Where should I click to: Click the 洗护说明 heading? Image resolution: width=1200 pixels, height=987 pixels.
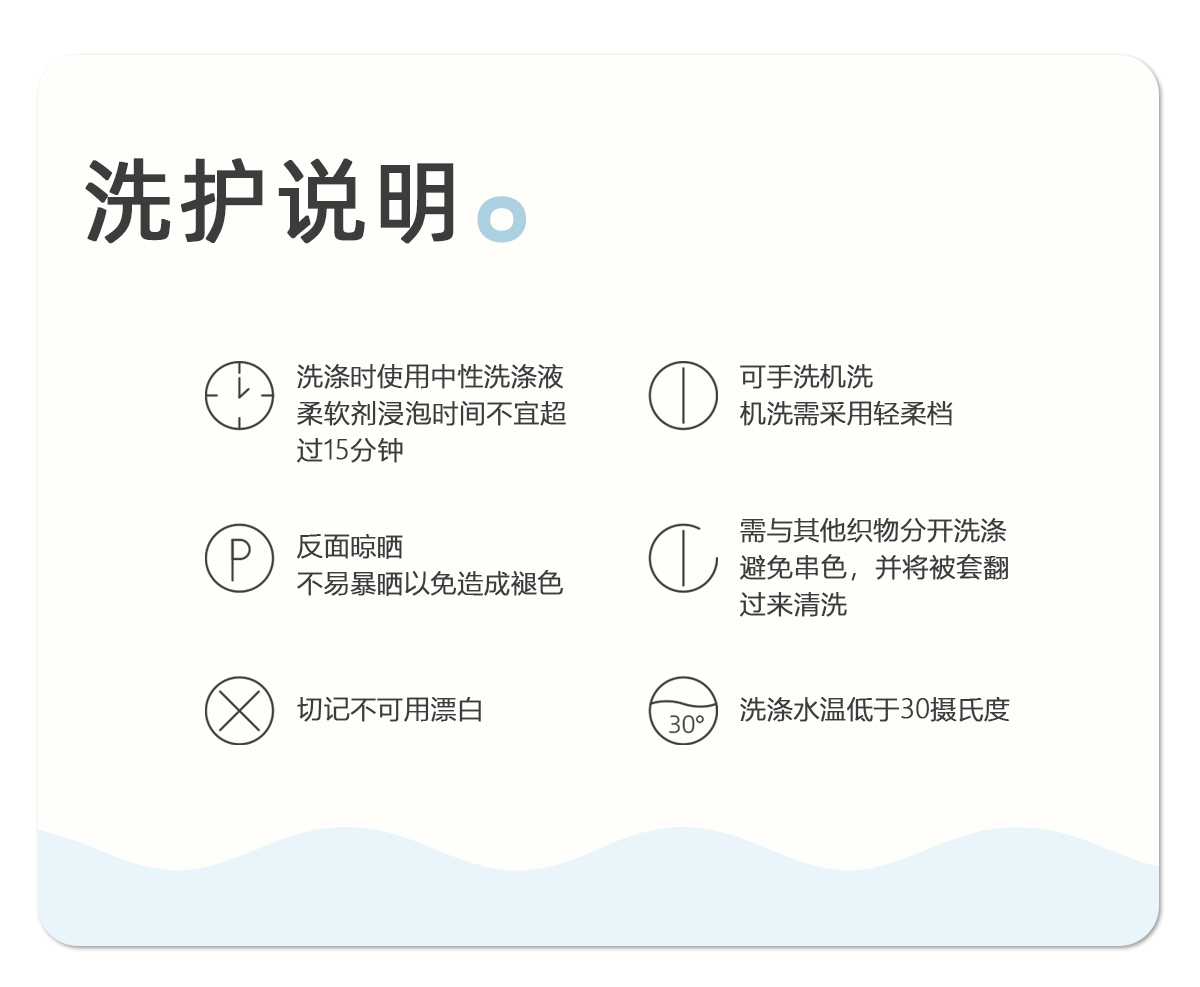272,203
